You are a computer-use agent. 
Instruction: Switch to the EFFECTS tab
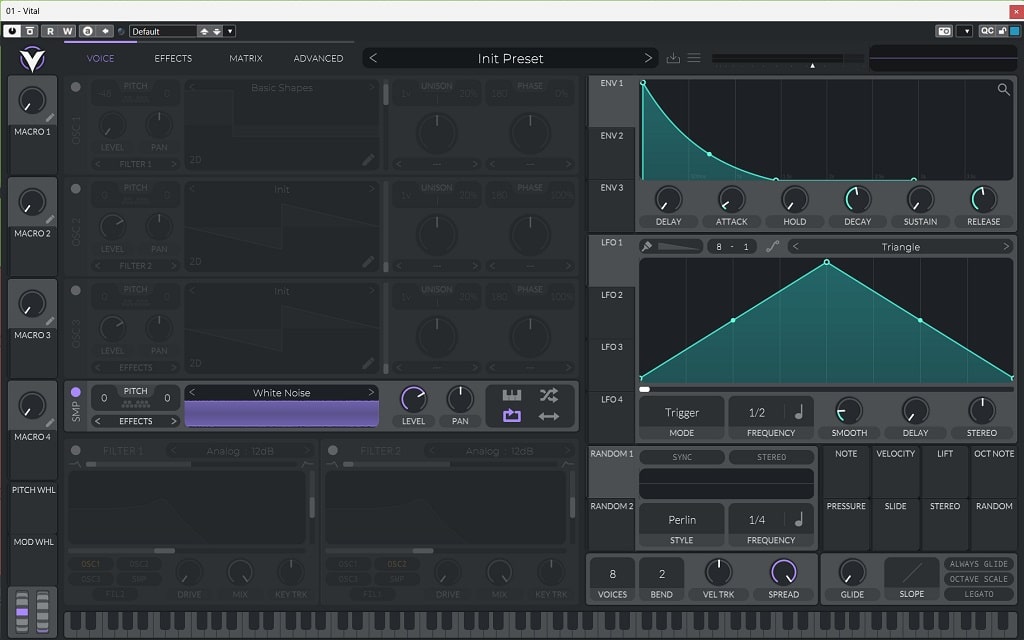(x=173, y=58)
